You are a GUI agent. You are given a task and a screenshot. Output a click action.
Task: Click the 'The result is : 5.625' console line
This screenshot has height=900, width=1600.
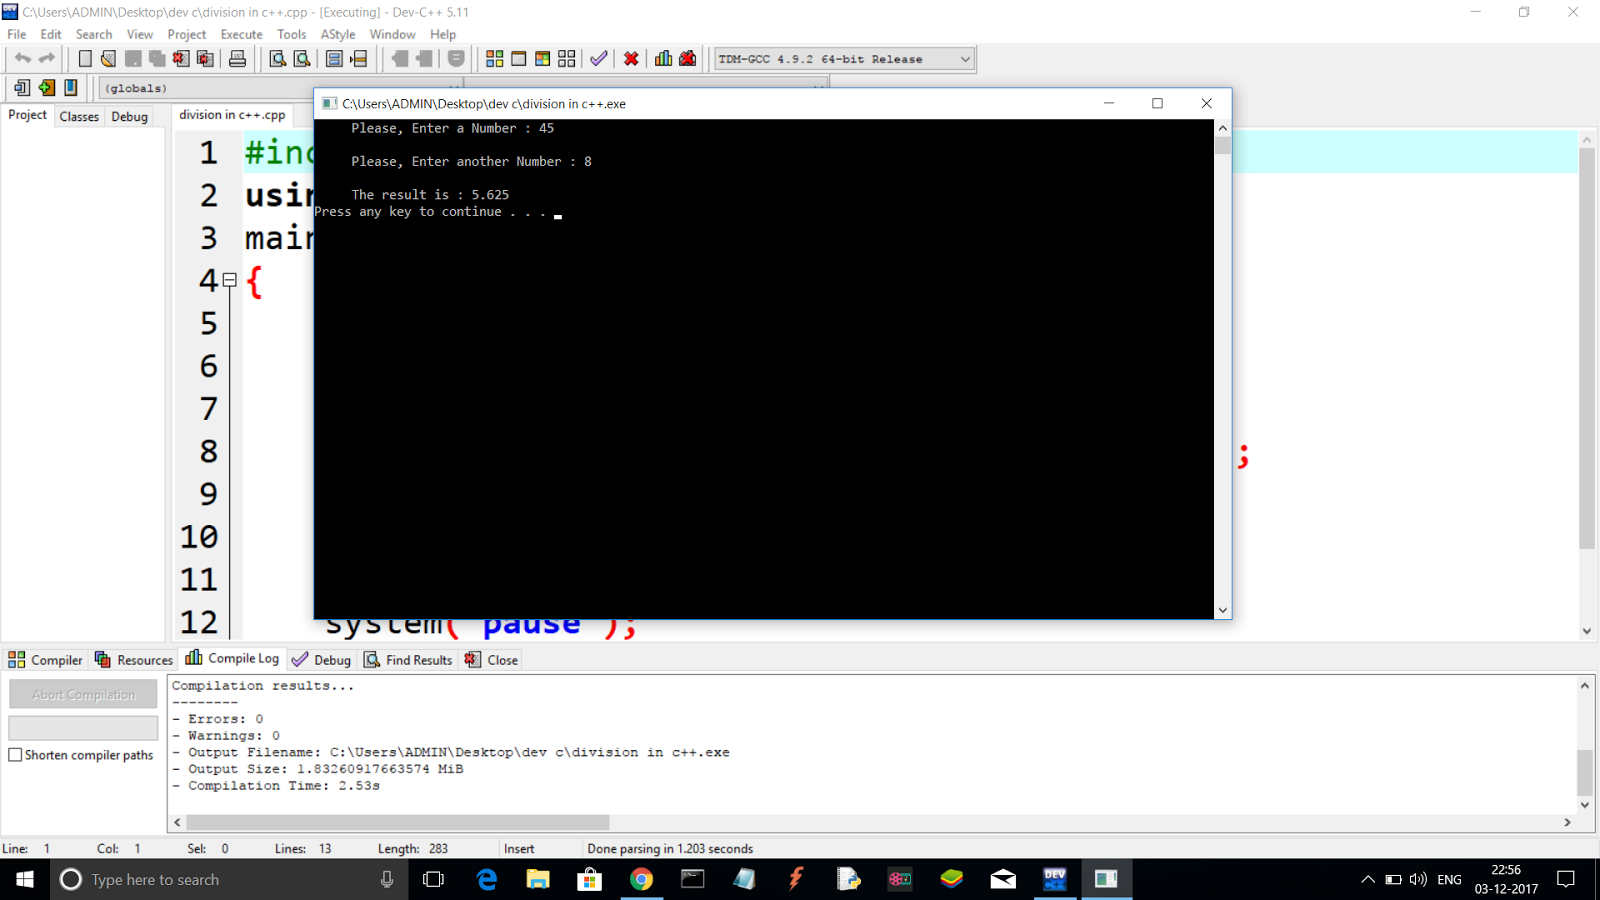pyautogui.click(x=430, y=195)
